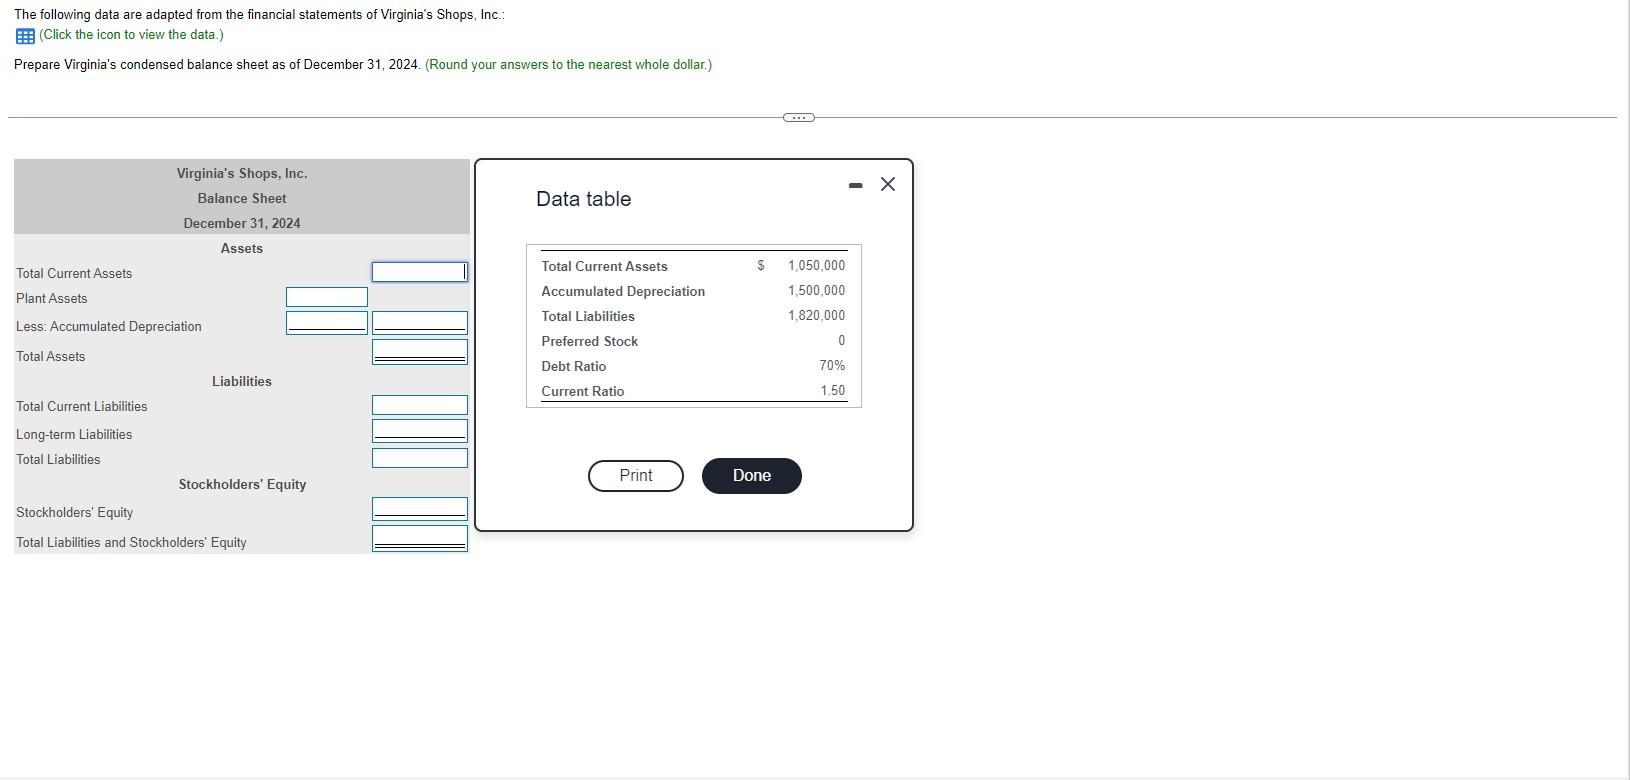
Task: Click the 'Stockholders' Equity' section heading
Action: pyautogui.click(x=243, y=485)
